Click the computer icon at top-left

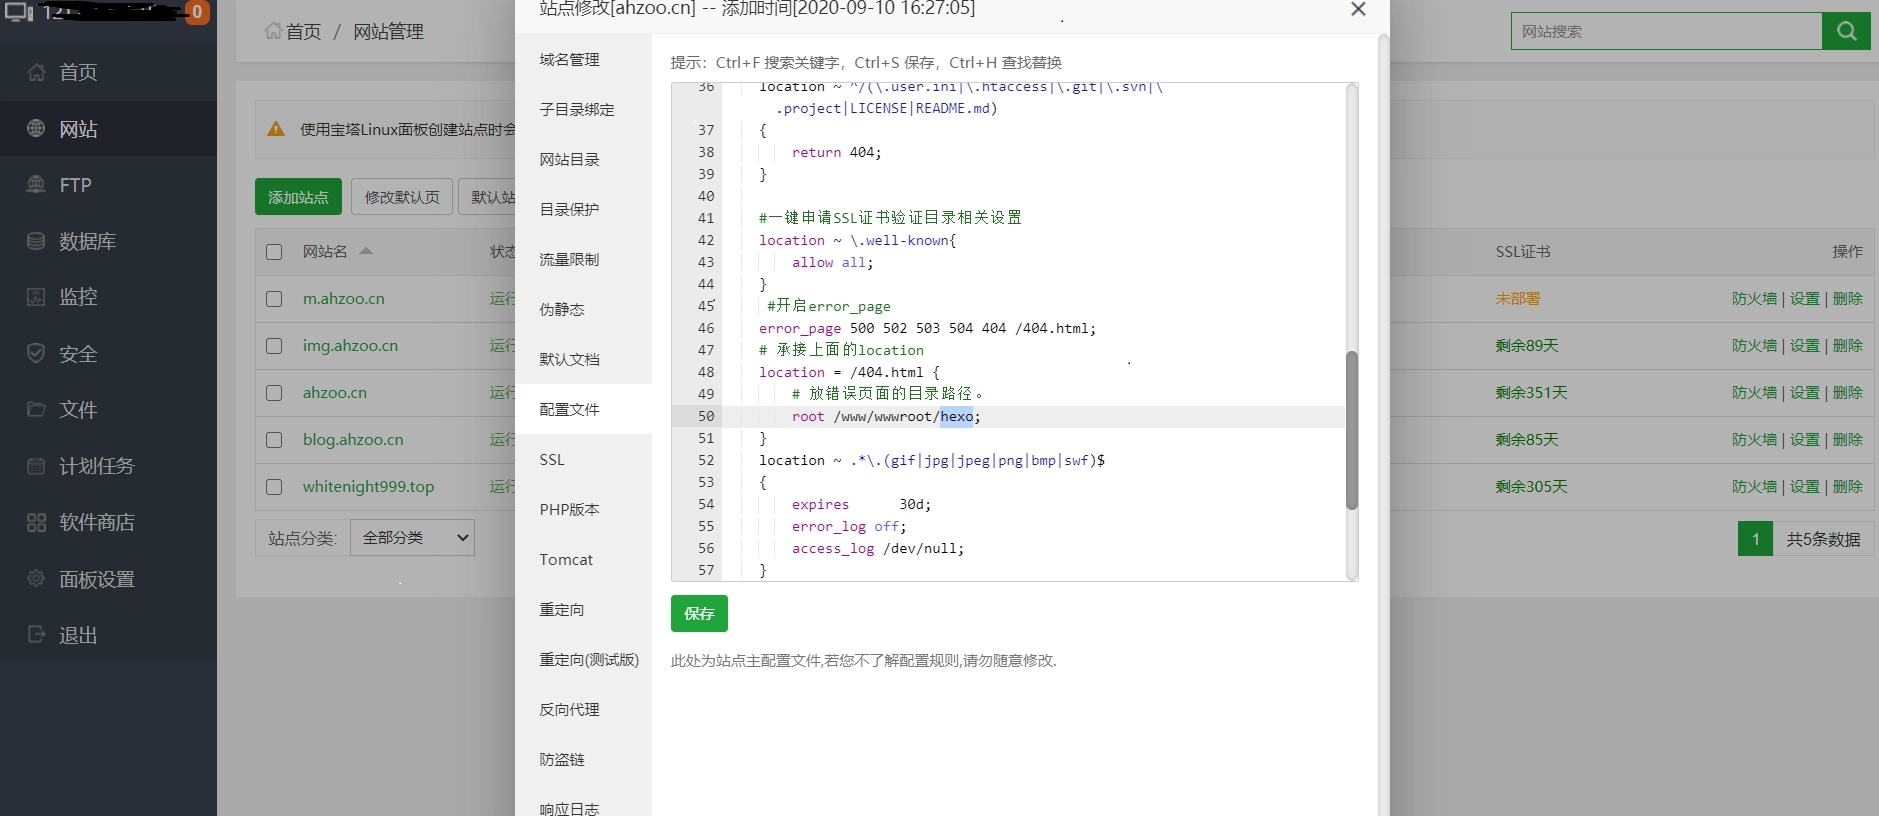19,12
